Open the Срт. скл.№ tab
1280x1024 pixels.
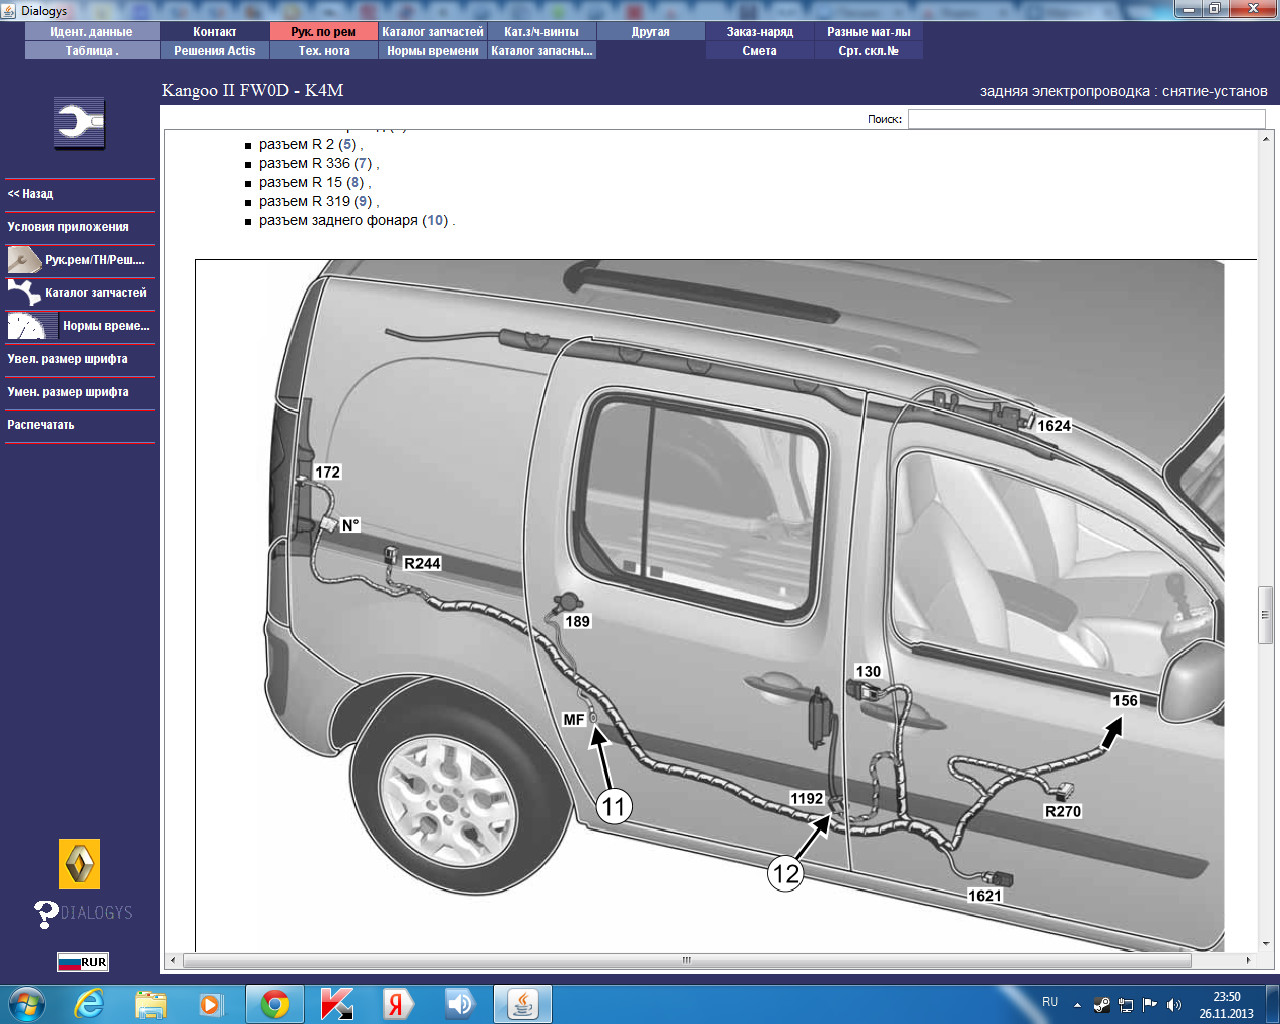869,51
